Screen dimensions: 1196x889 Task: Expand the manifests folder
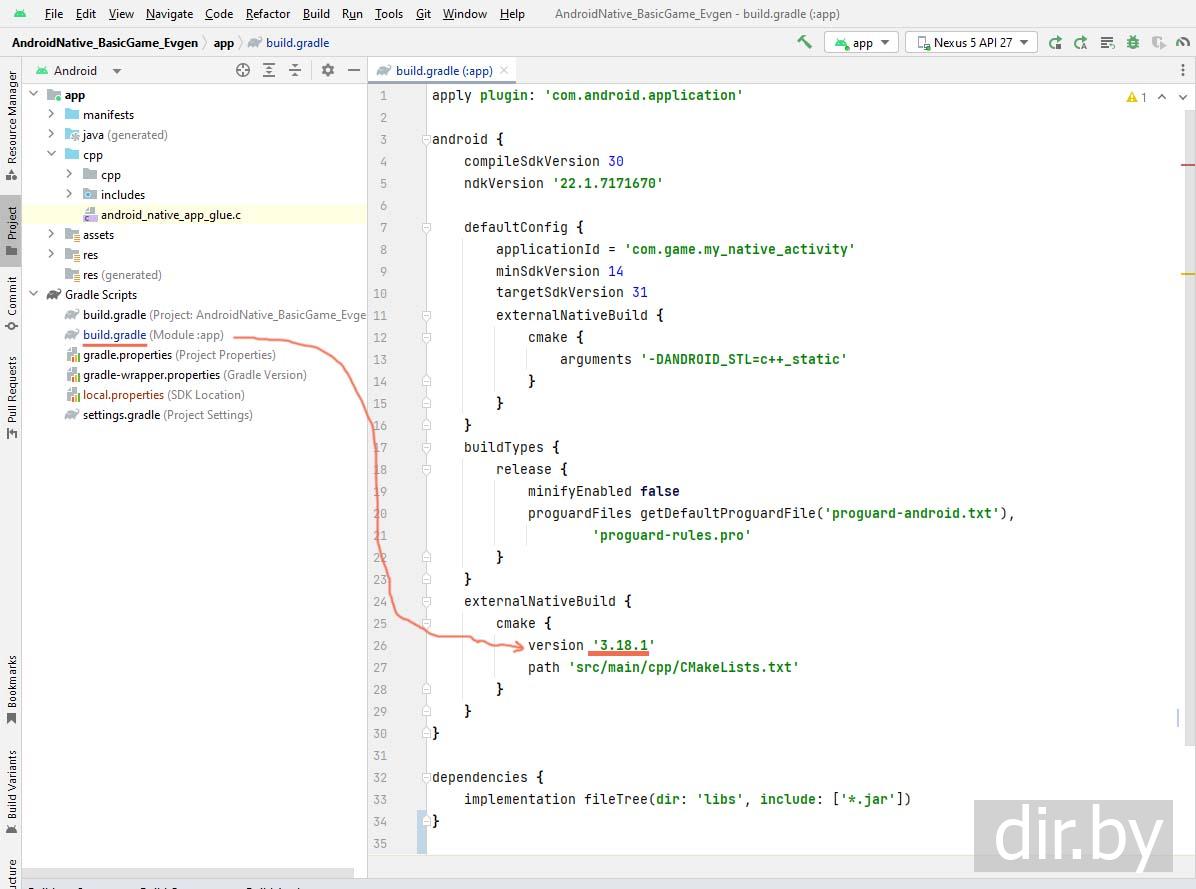52,114
